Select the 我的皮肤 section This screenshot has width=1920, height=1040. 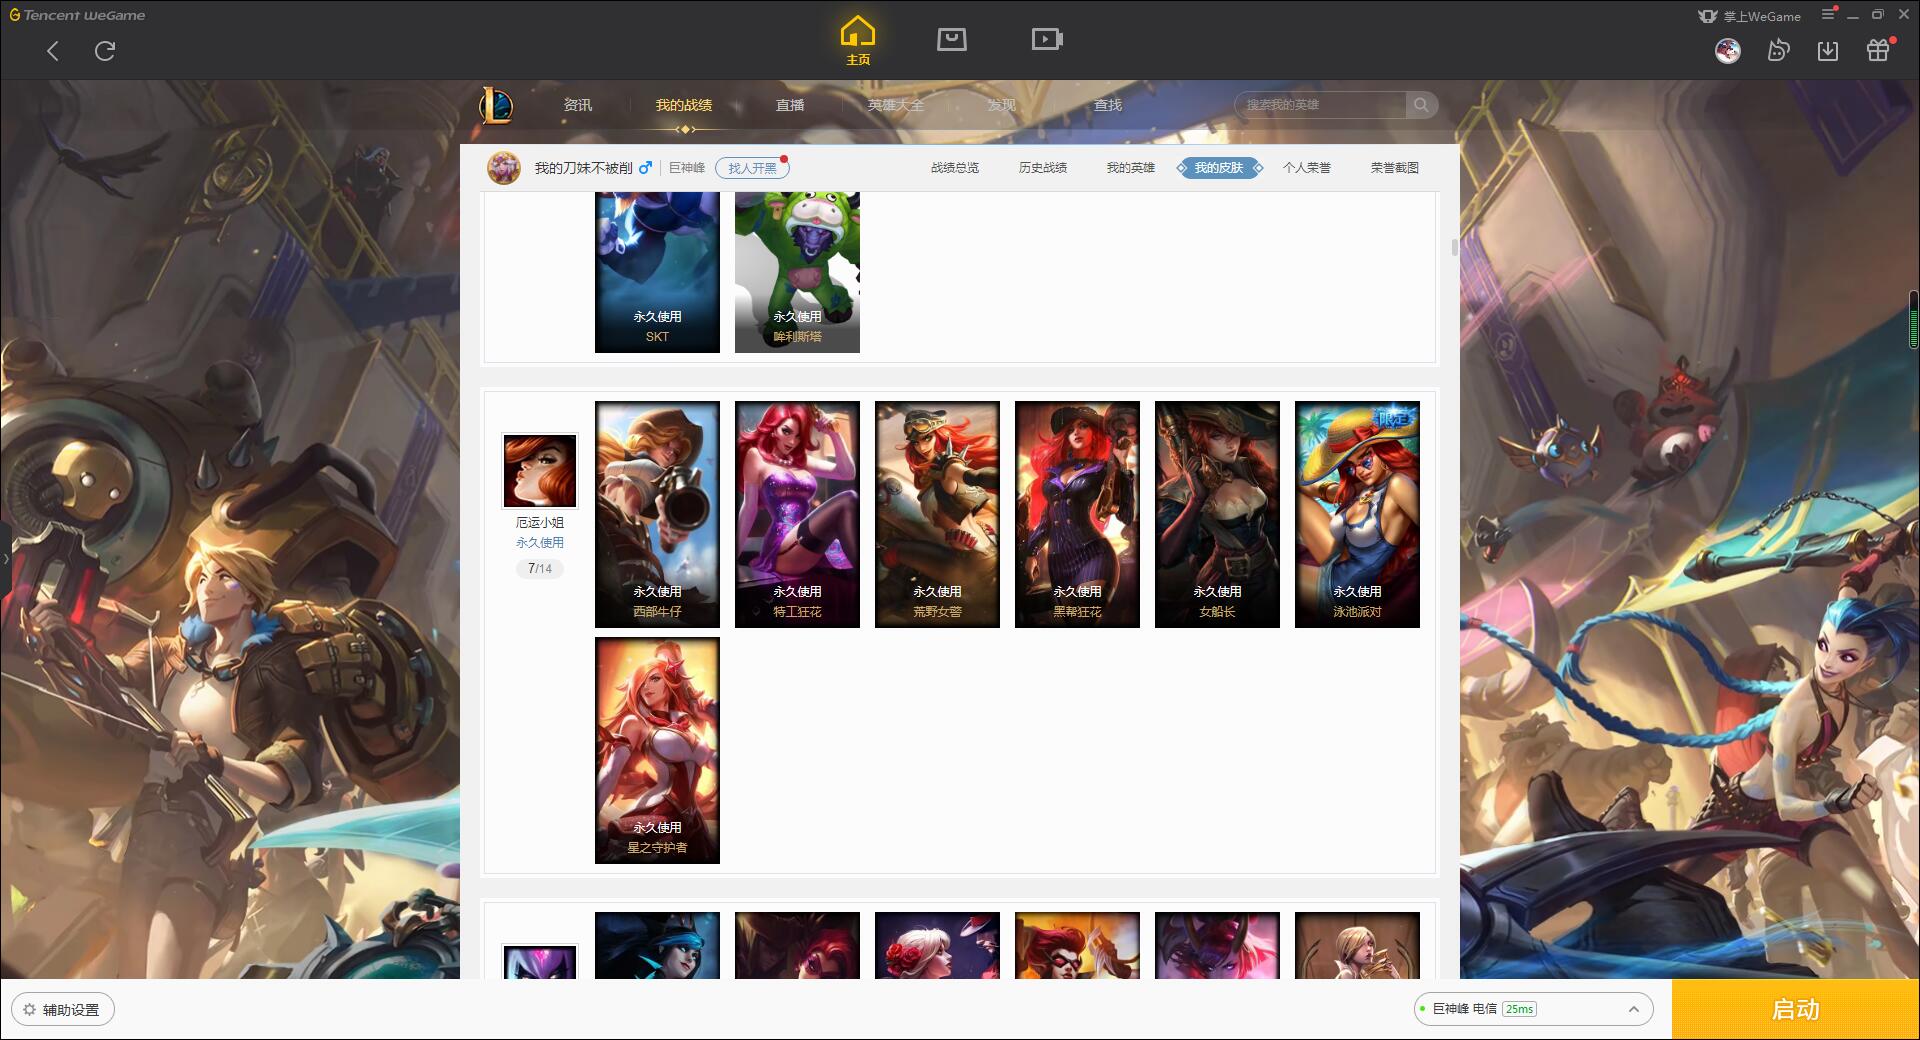tap(1219, 168)
